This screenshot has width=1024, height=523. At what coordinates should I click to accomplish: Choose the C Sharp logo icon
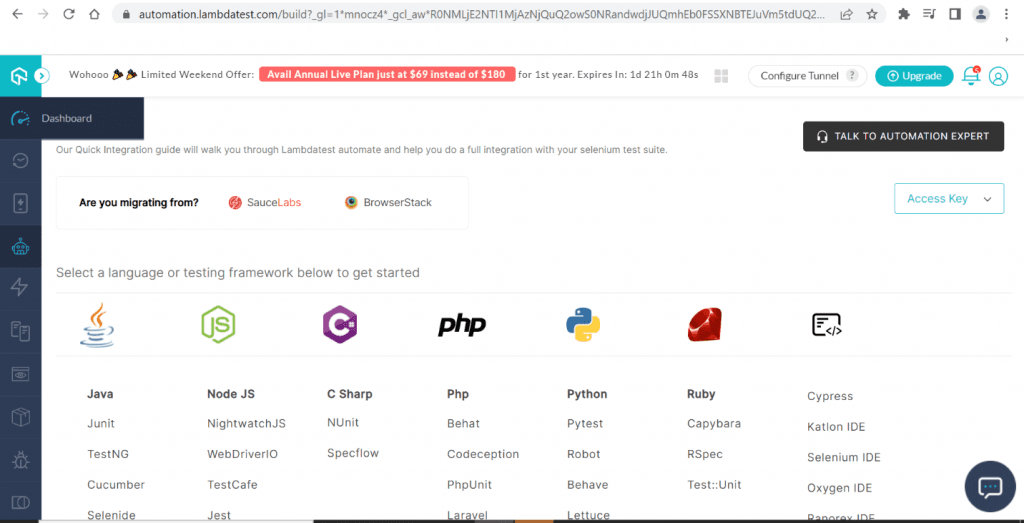340,324
